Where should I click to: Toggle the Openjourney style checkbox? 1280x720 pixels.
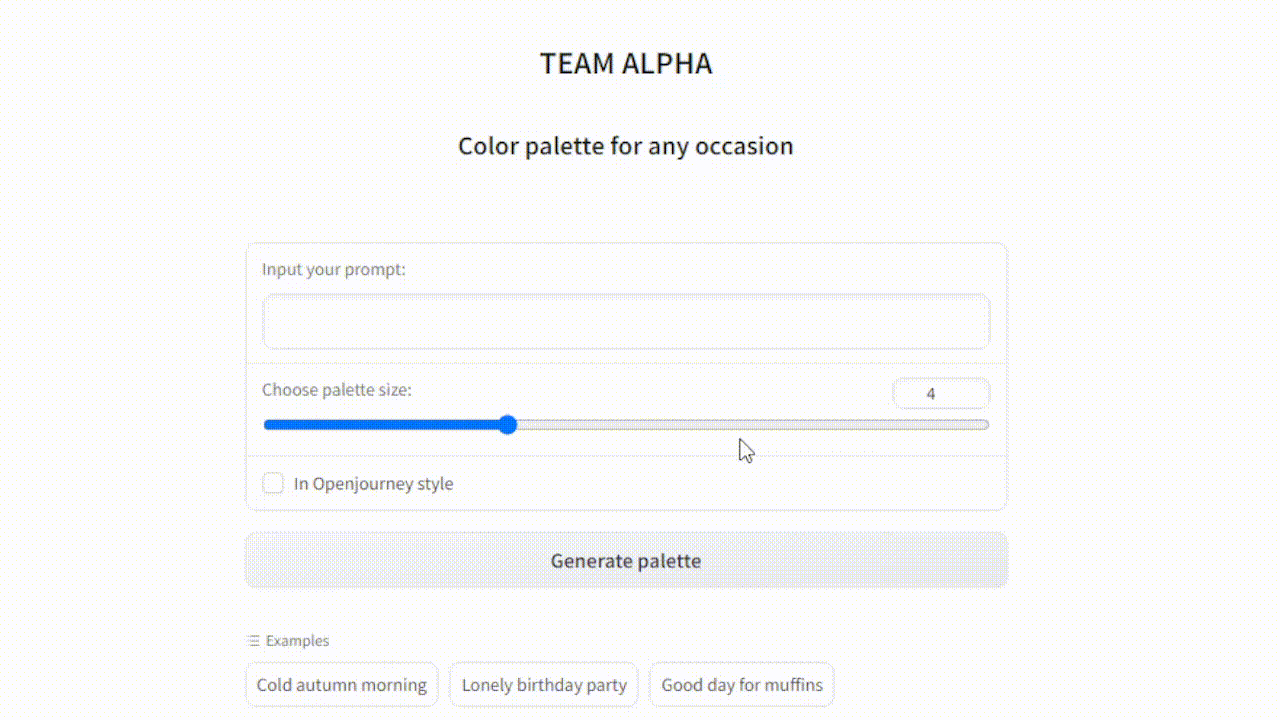point(273,484)
